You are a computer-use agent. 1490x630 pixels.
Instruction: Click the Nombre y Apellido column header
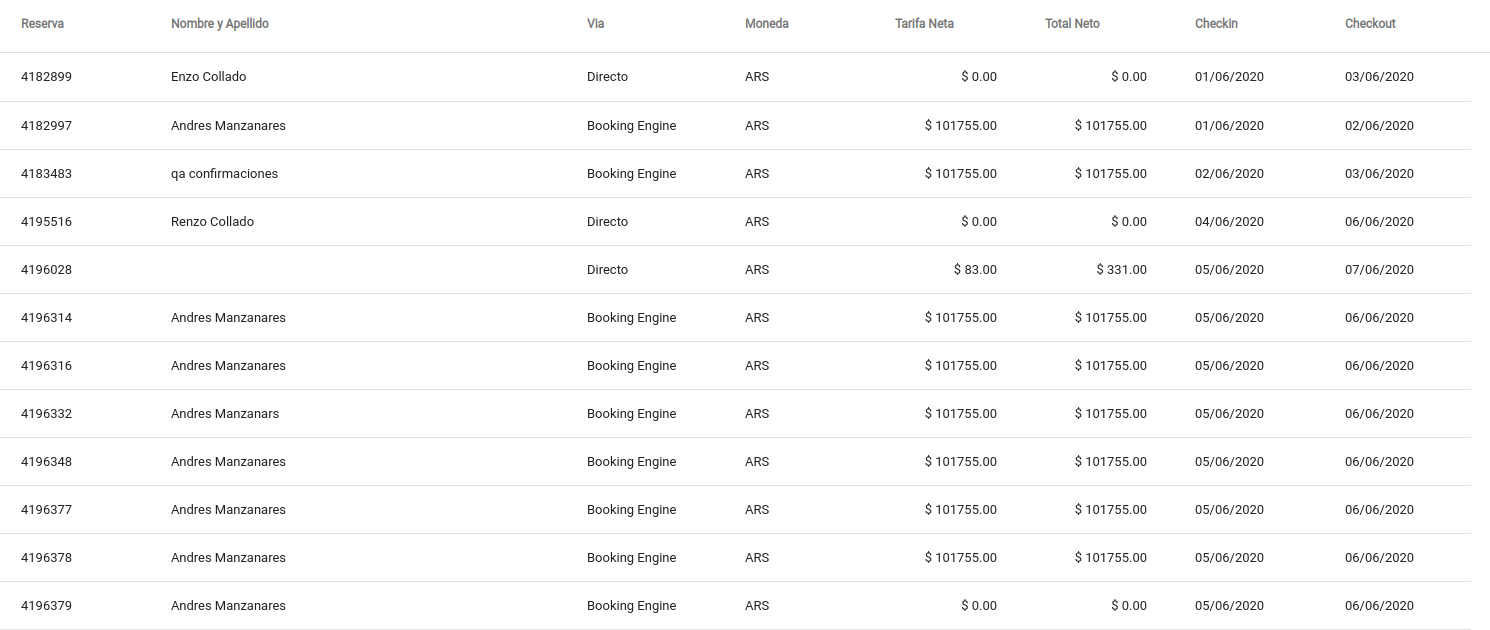(x=220, y=24)
